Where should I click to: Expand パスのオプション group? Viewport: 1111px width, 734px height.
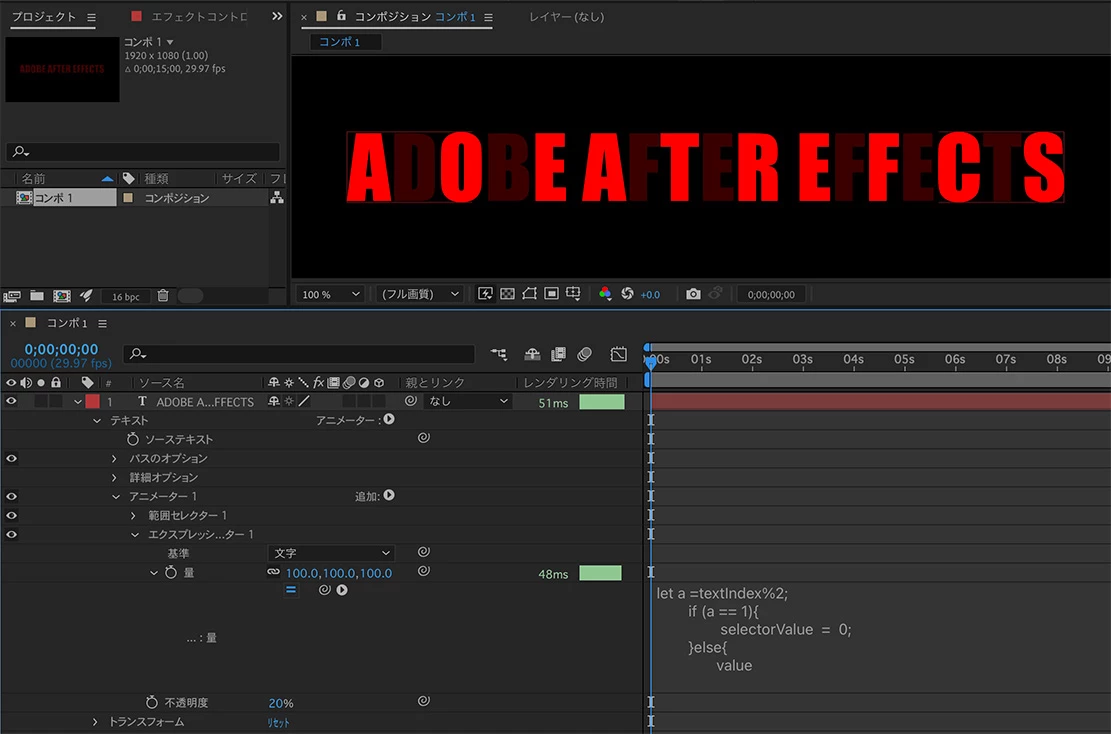115,459
